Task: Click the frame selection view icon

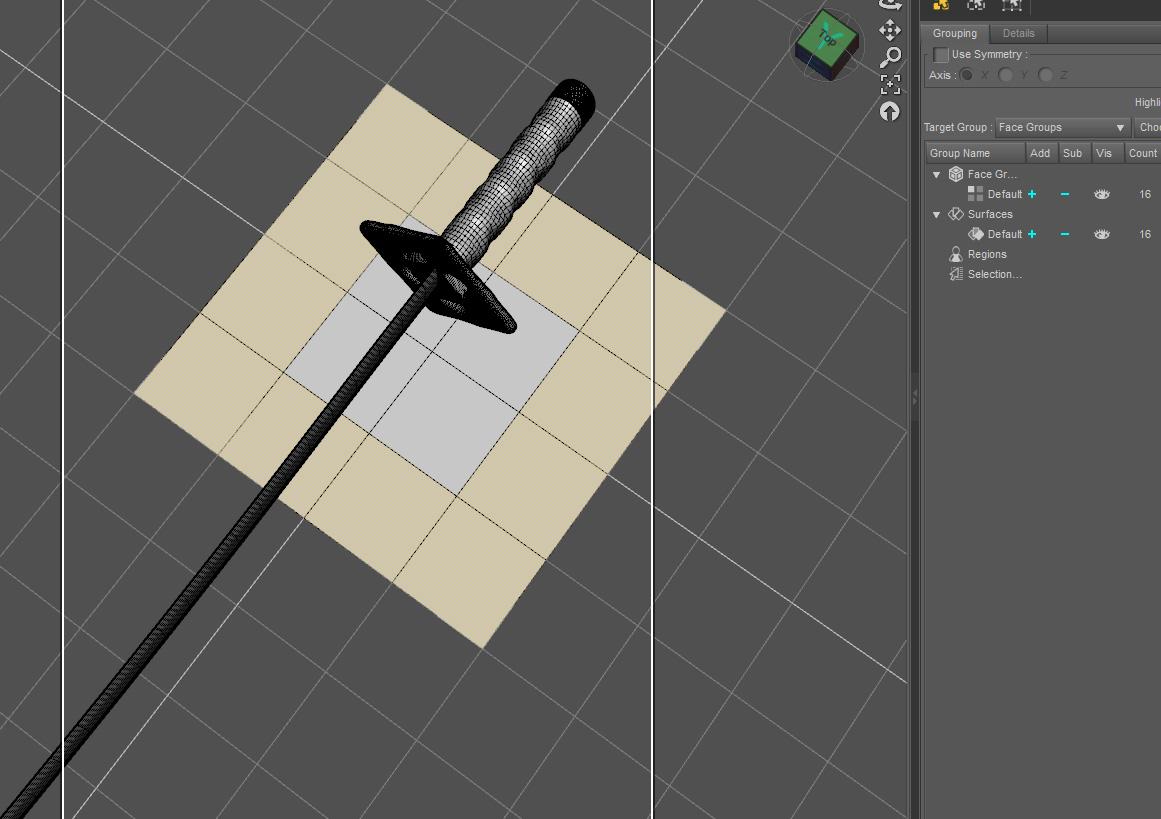Action: tap(890, 84)
